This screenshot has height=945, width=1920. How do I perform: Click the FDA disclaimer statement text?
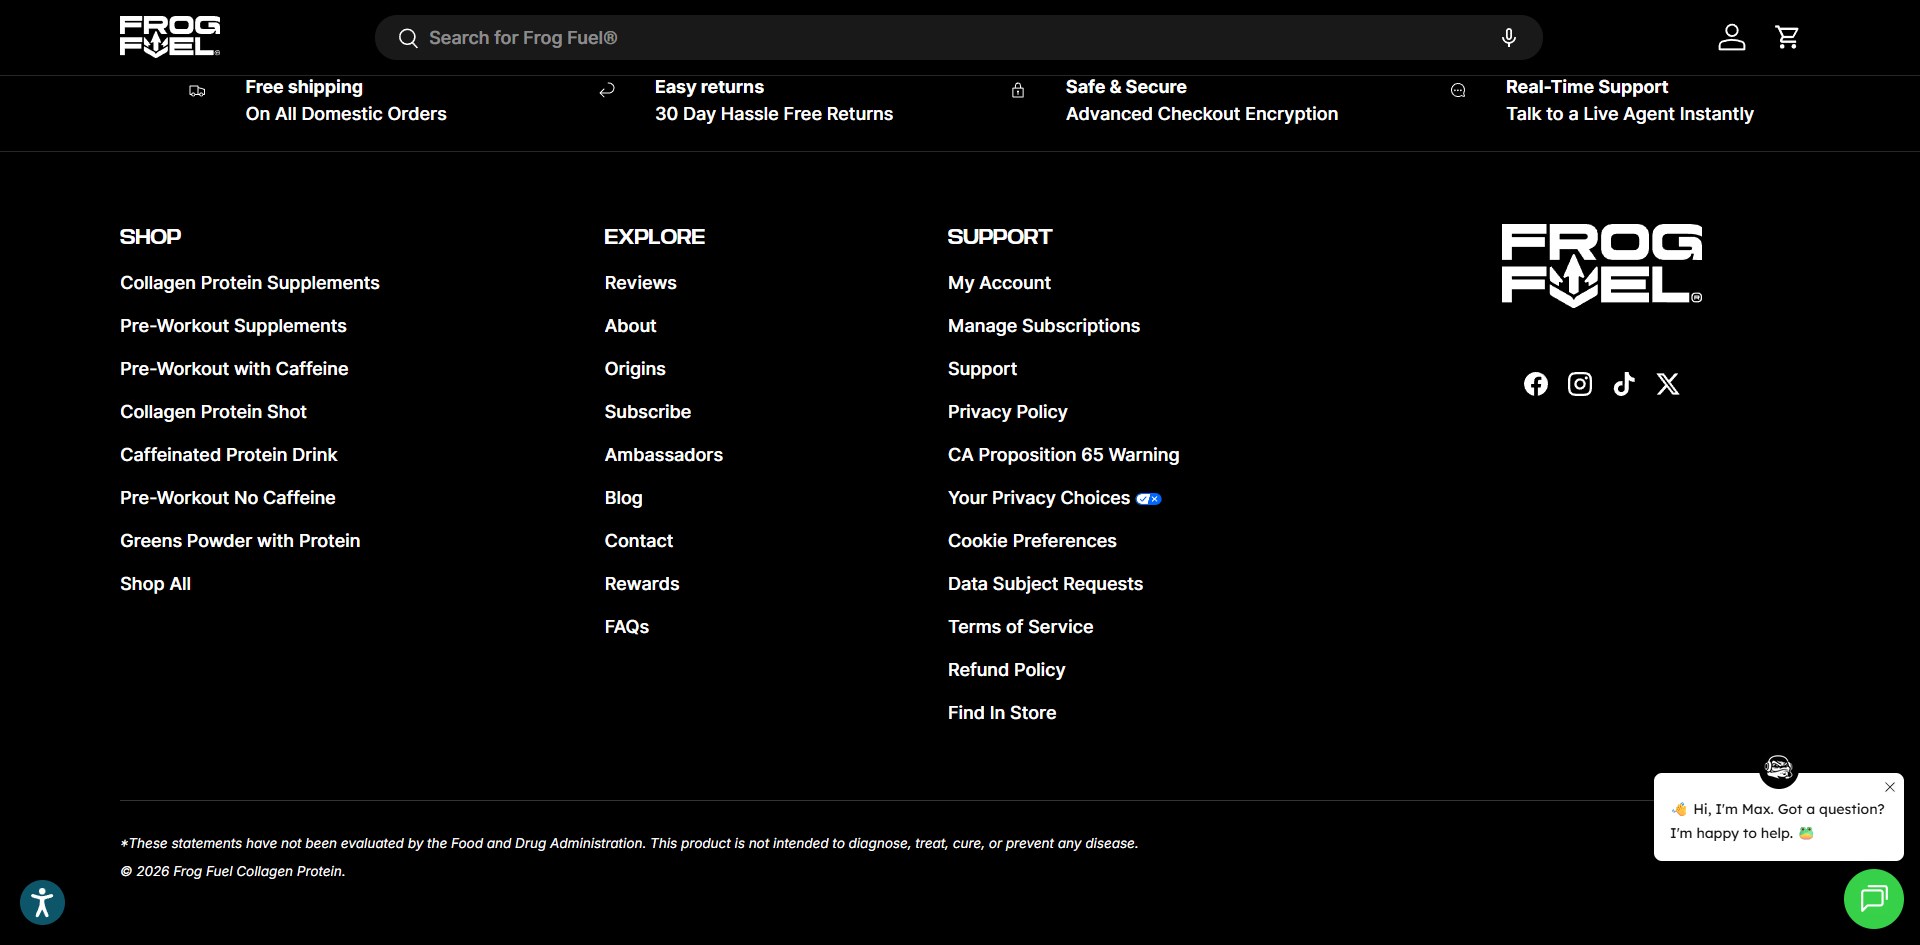pyautogui.click(x=629, y=844)
